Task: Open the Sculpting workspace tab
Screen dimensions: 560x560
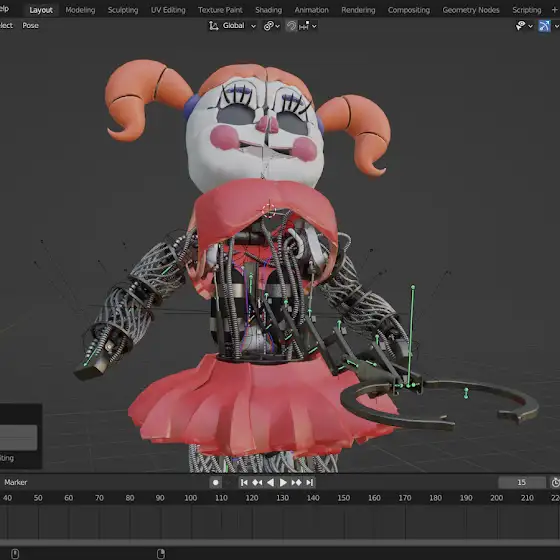Action: click(x=123, y=10)
